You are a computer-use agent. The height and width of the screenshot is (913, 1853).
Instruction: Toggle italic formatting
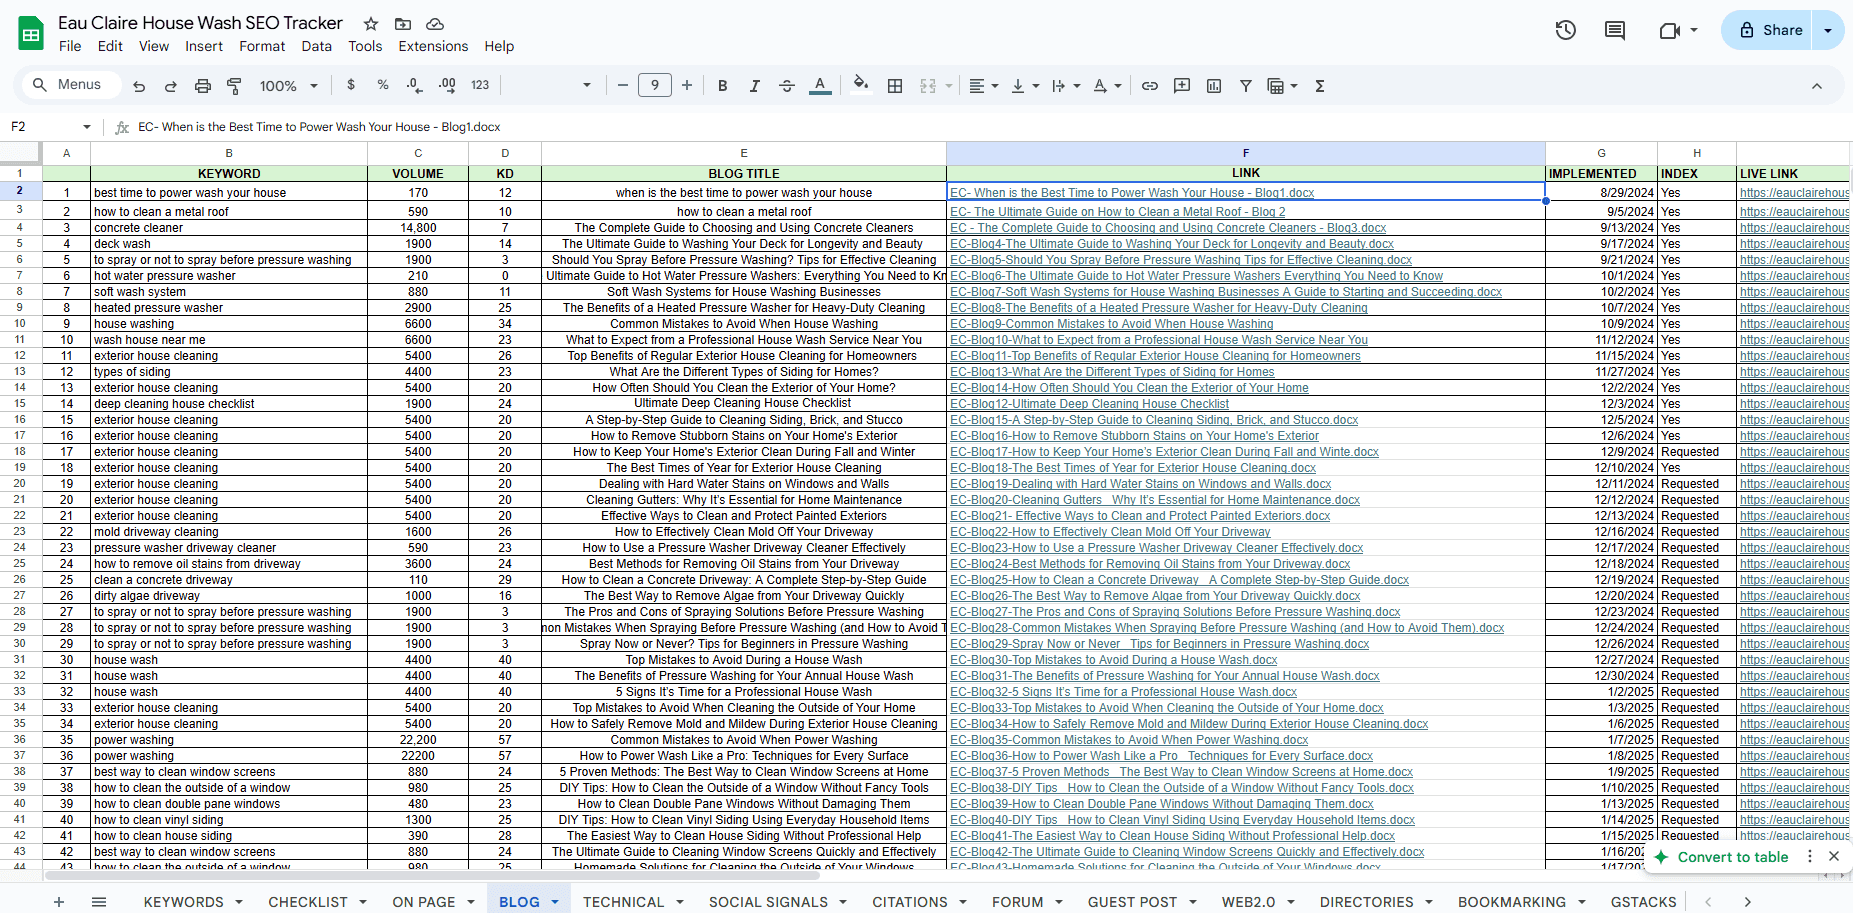click(x=755, y=86)
